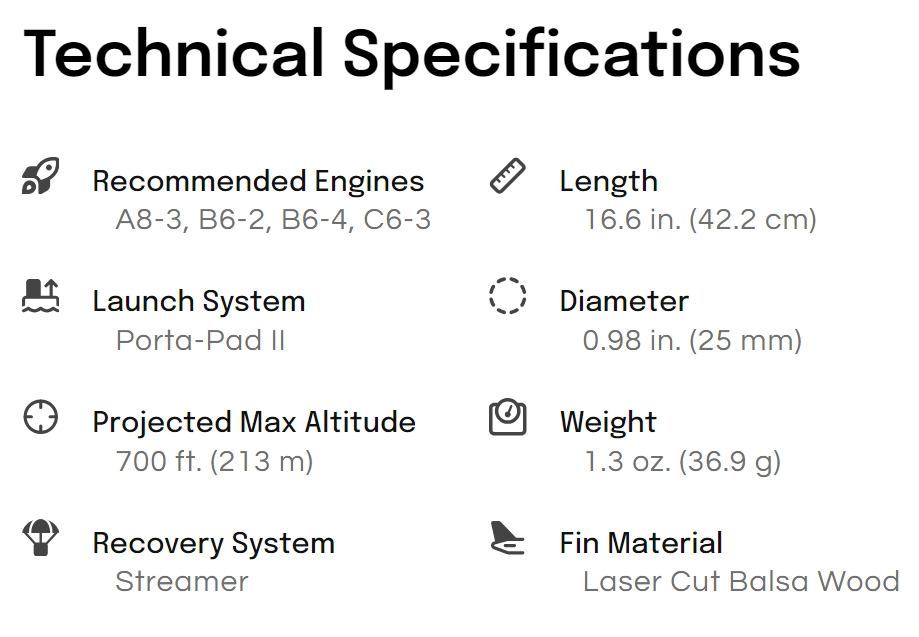Click the 700 ft. (213 m) altitude value

(215, 461)
